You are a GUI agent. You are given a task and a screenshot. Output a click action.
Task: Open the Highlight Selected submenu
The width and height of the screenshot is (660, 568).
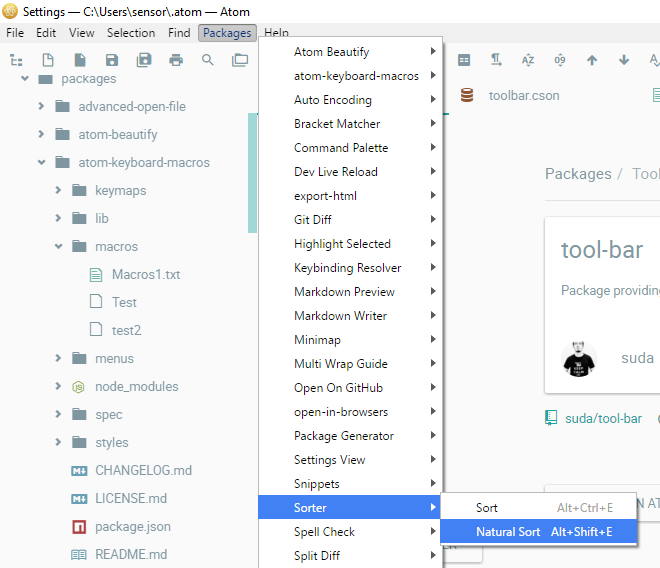point(350,244)
